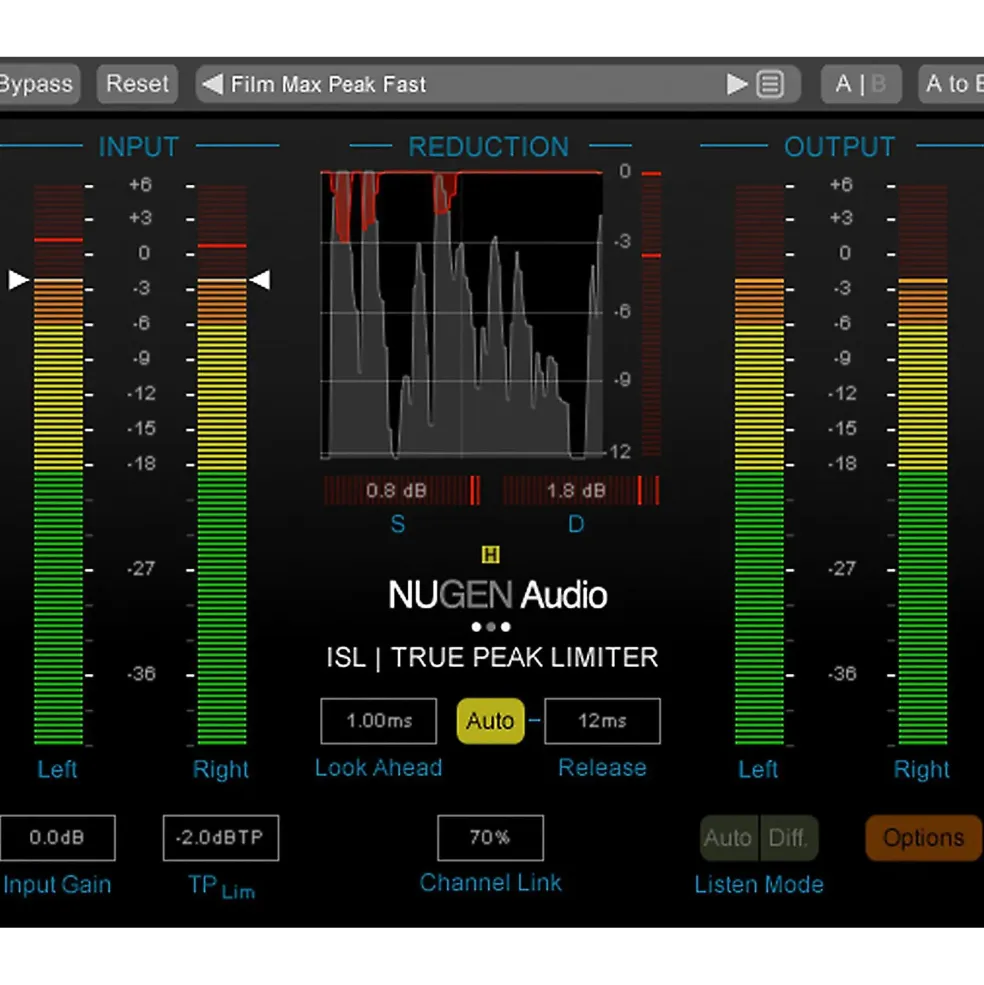Switch the A | B comparison toggle
984x985 pixels.
[861, 84]
